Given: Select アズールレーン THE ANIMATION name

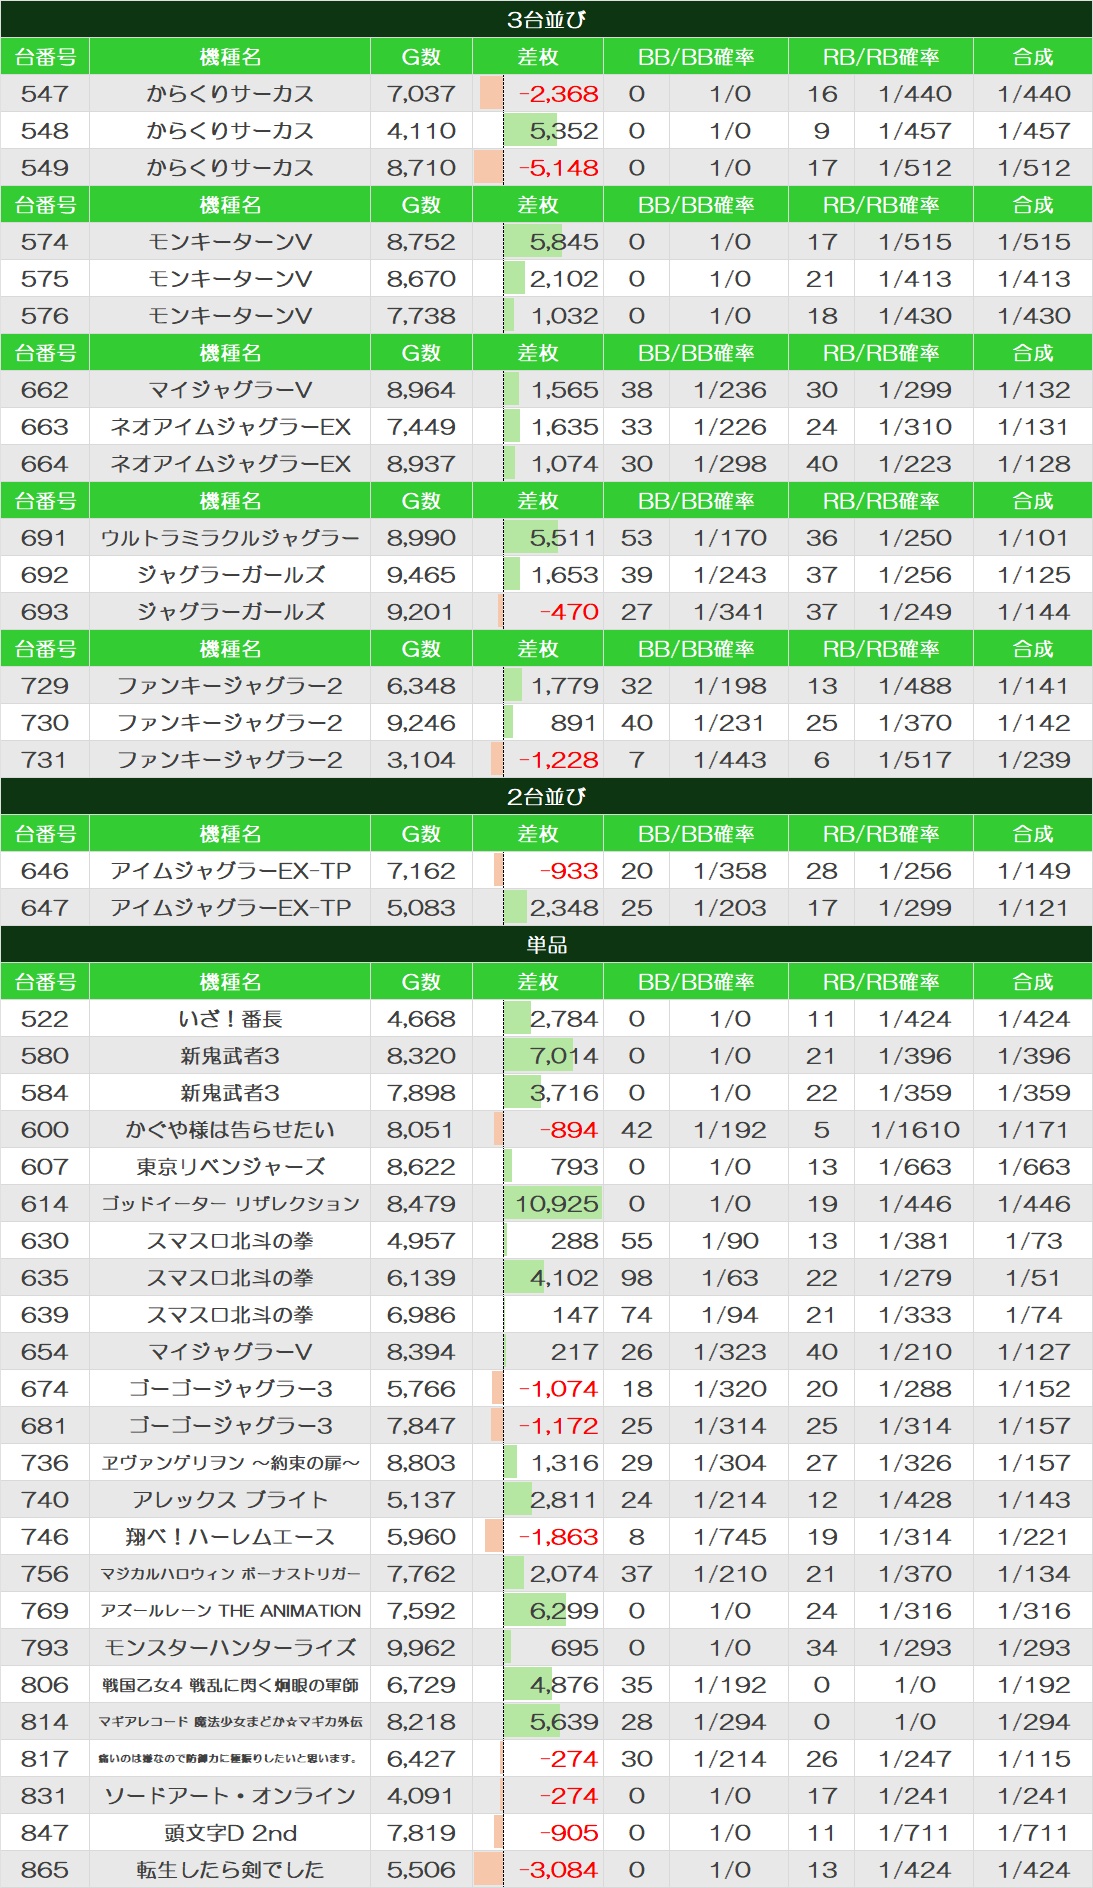Looking at the screenshot, I should pyautogui.click(x=230, y=1611).
